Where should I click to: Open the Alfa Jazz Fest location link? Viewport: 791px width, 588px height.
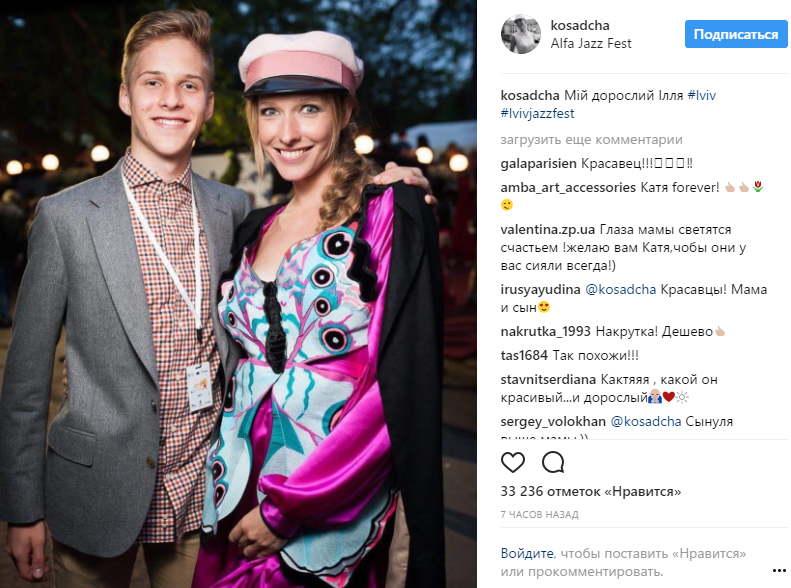point(591,43)
